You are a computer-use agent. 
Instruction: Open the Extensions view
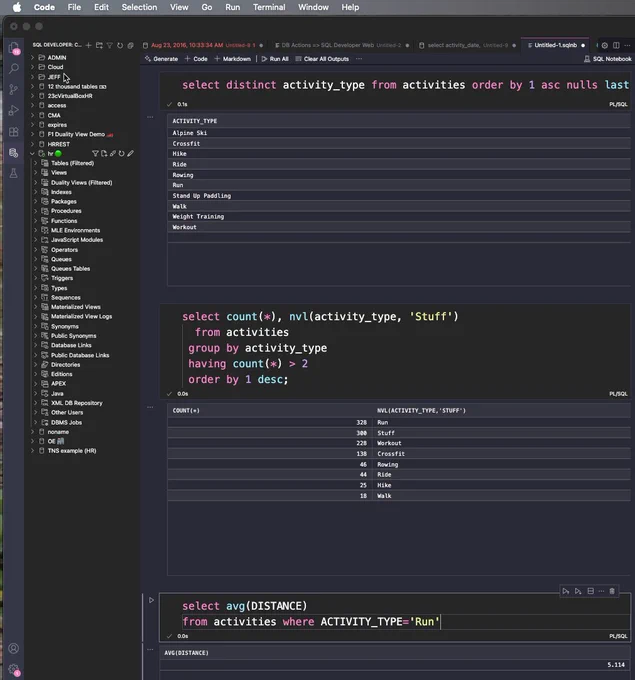(14, 132)
